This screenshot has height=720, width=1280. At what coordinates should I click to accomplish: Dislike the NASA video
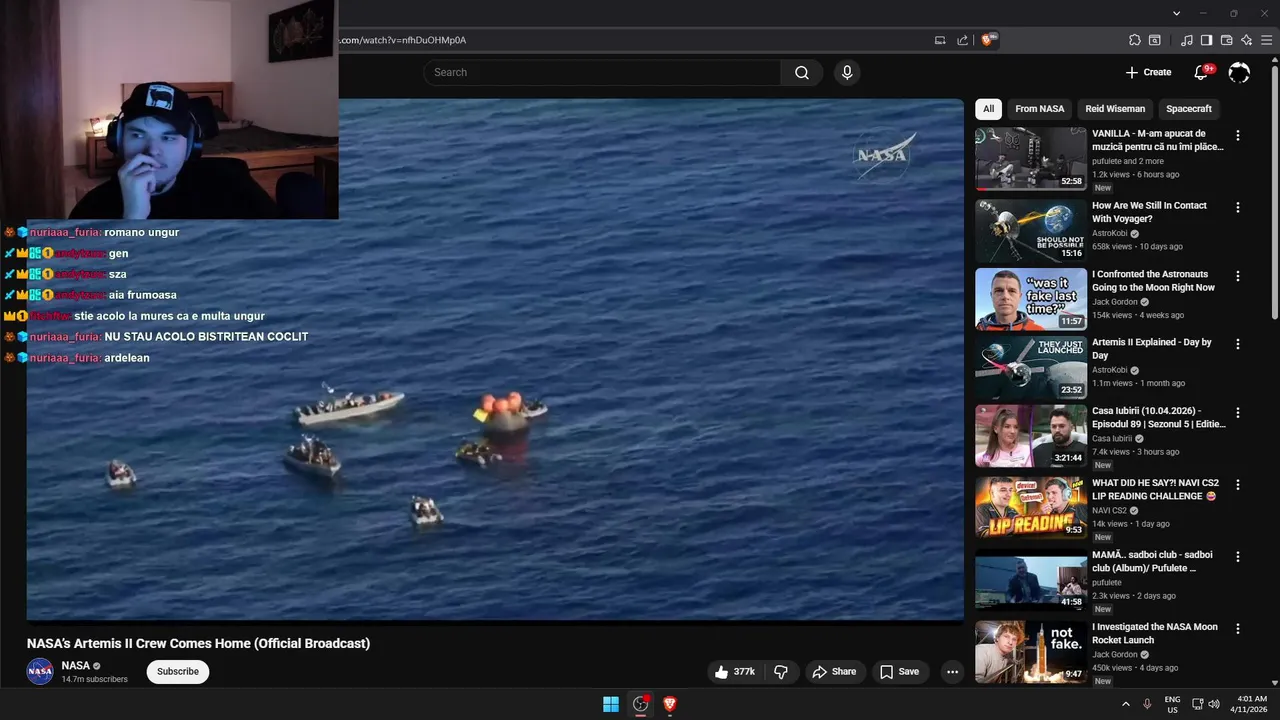782,672
